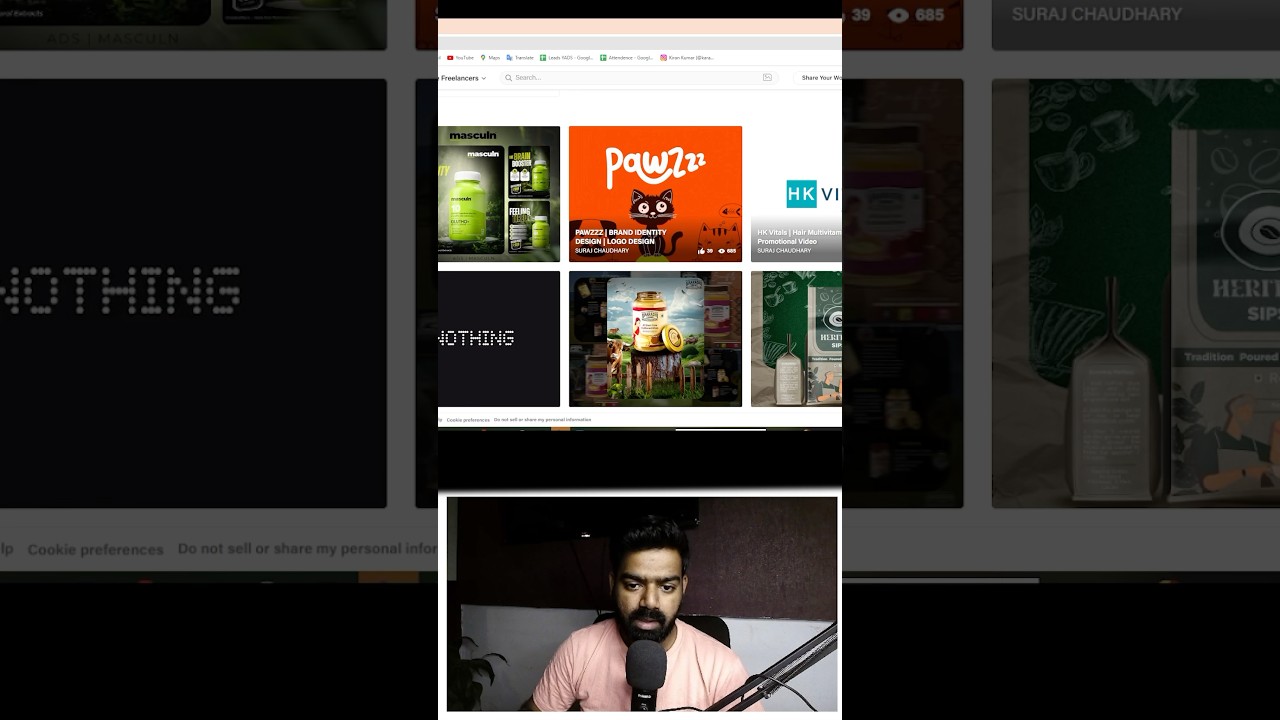1280x720 pixels.
Task: Click Do not sell or share my personal information
Action: point(543,420)
